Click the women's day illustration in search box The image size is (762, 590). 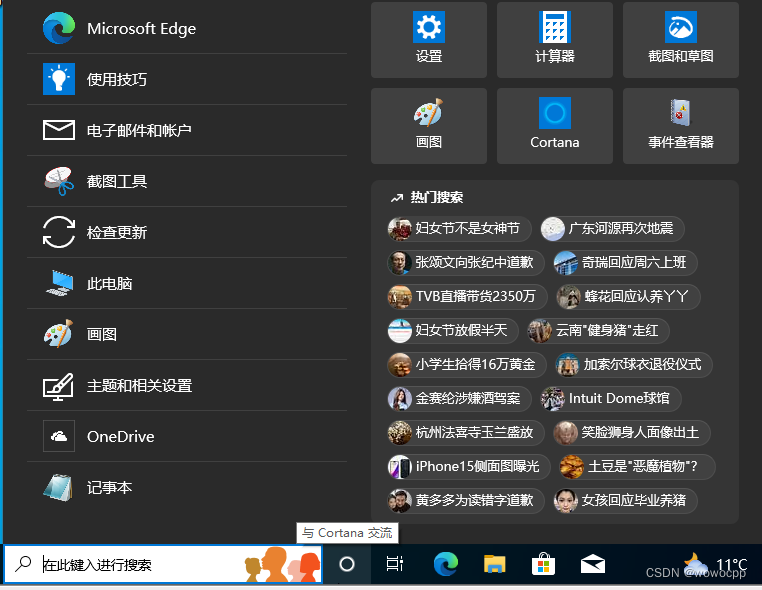click(282, 565)
